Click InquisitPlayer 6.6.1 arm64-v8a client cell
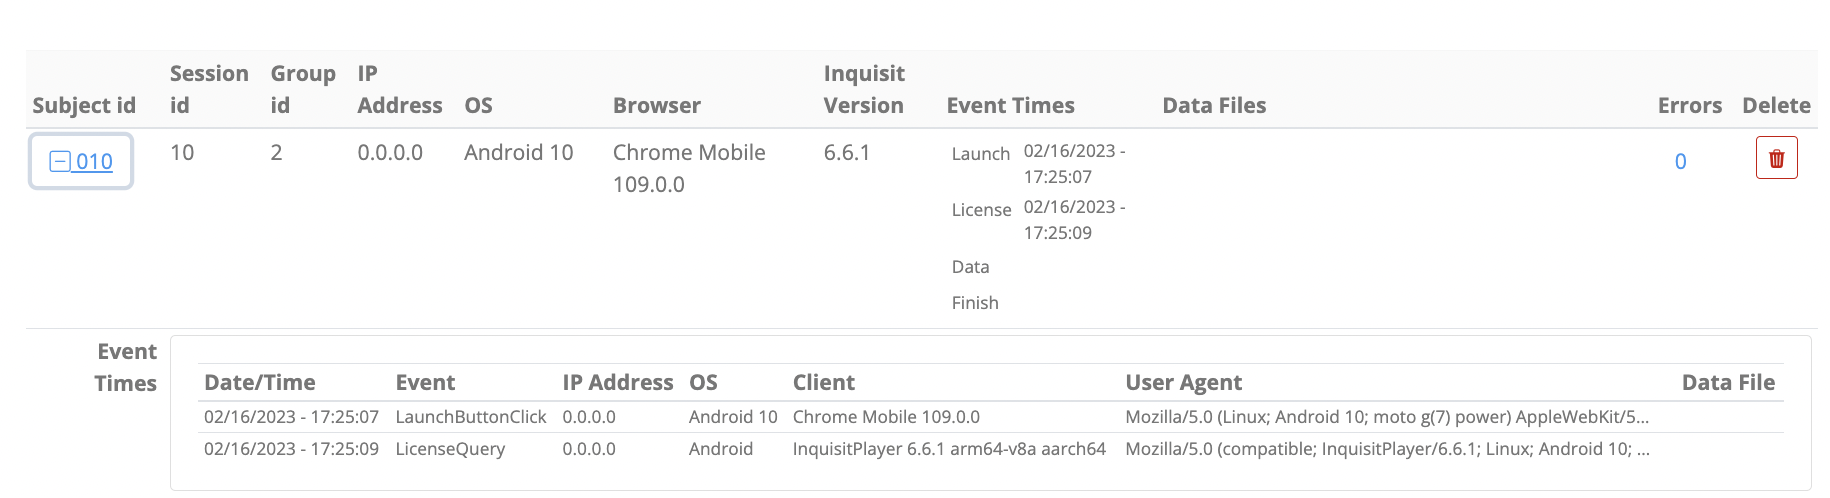The width and height of the screenshot is (1830, 498). point(949,448)
